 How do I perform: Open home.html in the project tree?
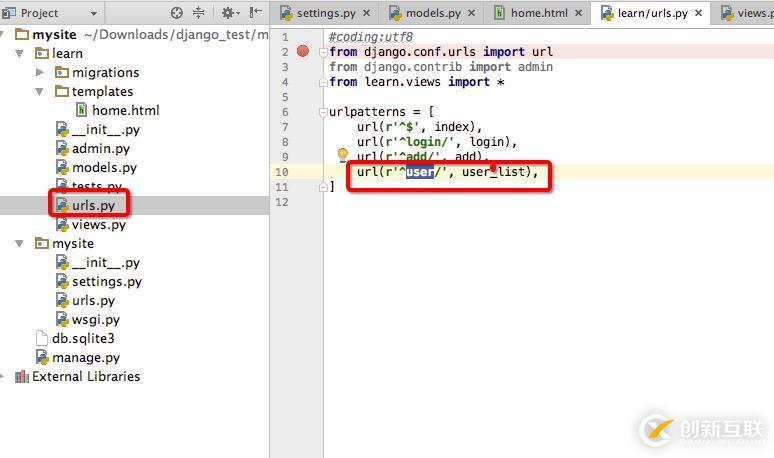pos(125,111)
